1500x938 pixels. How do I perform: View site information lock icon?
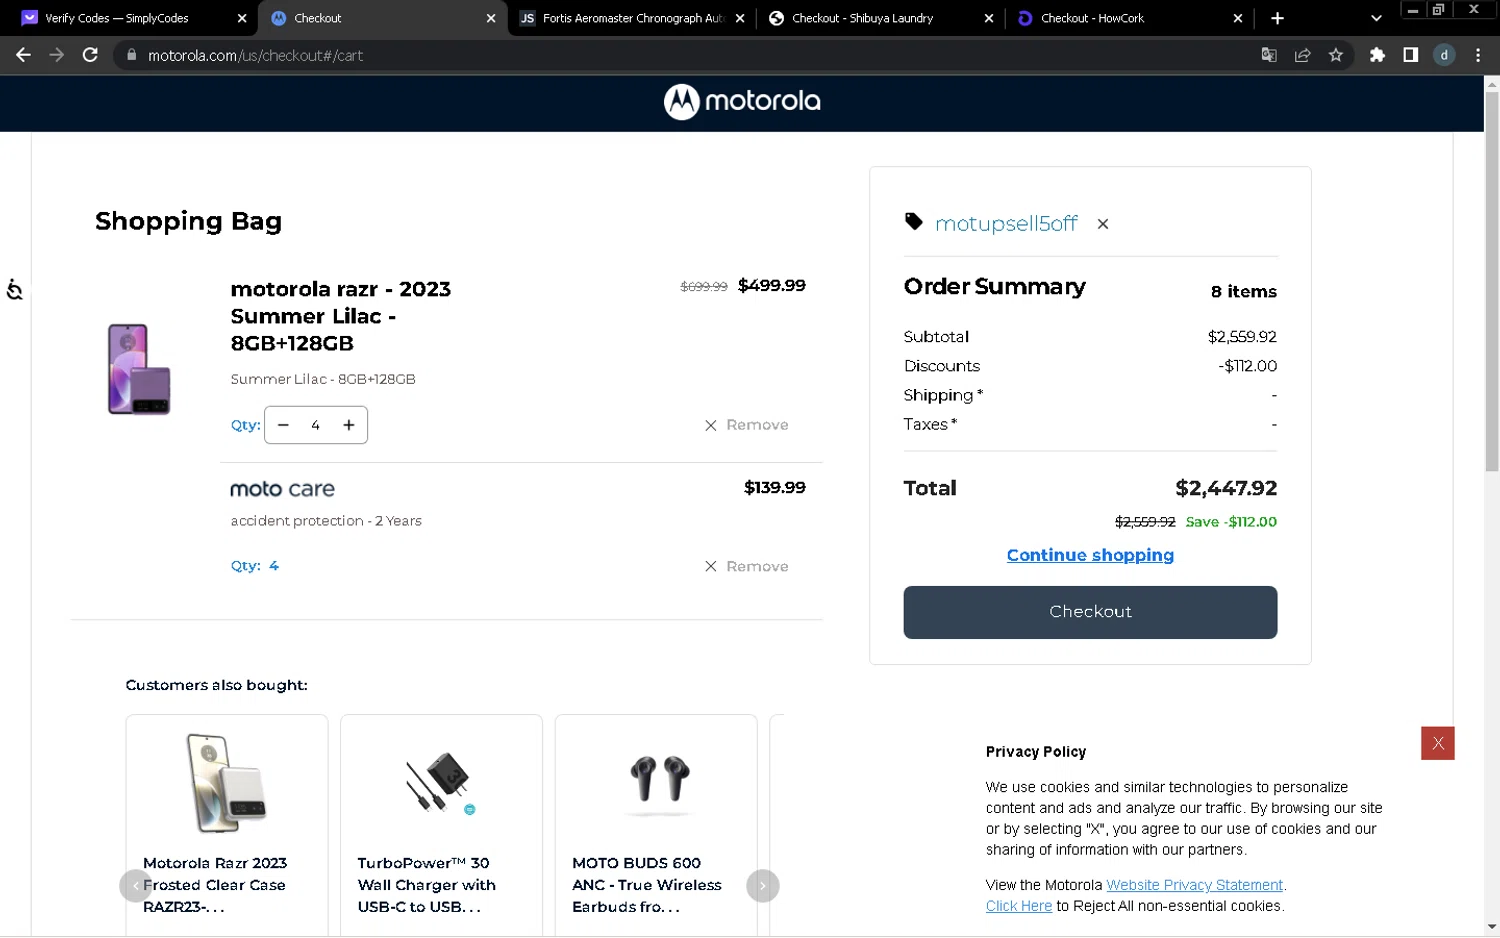pyautogui.click(x=131, y=55)
